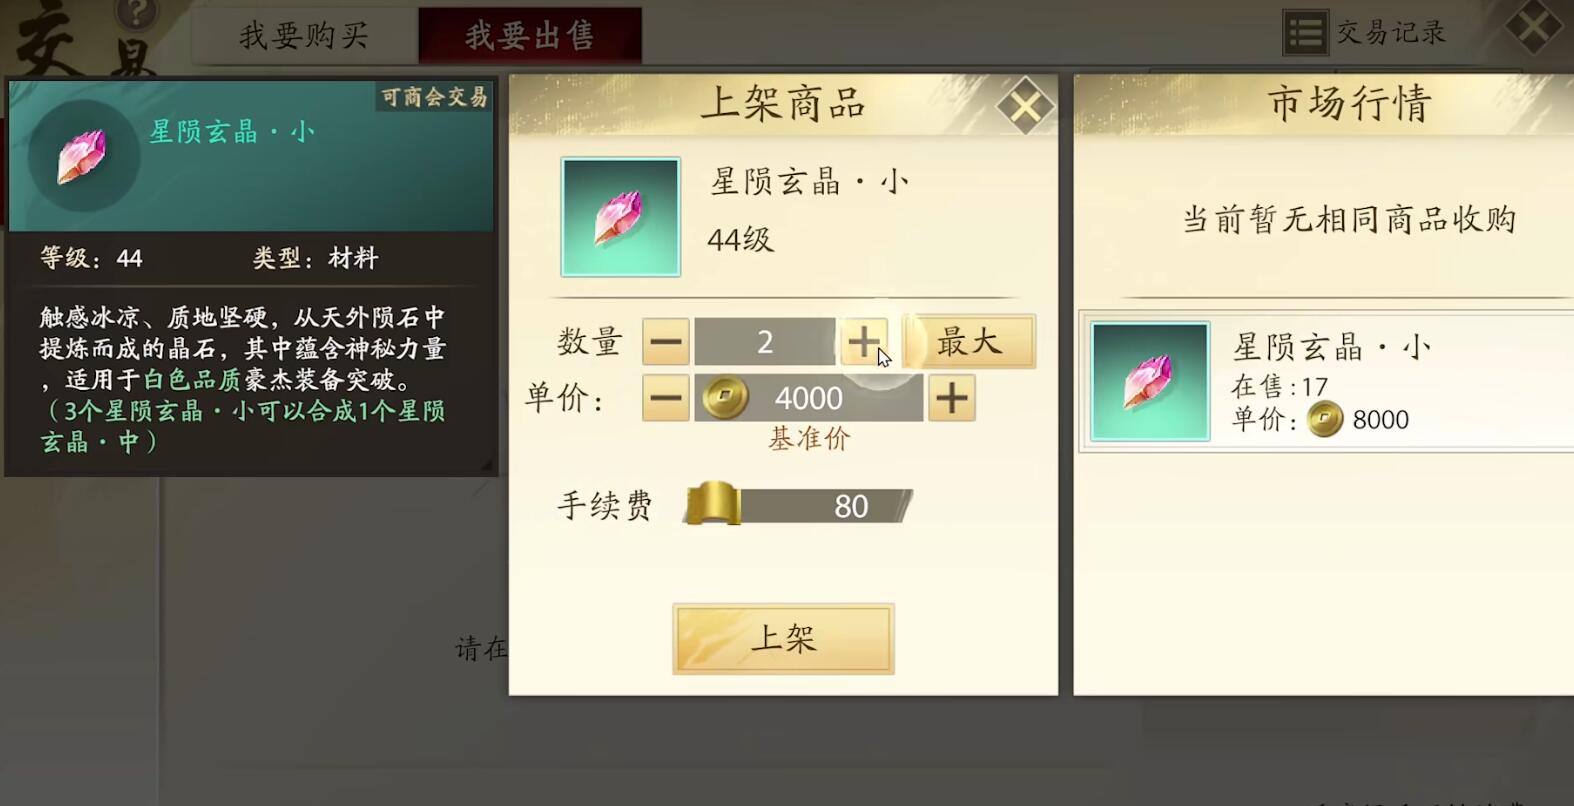Click the gold ingot 手续费 icon
Viewport: 1574px width, 806px height.
713,503
